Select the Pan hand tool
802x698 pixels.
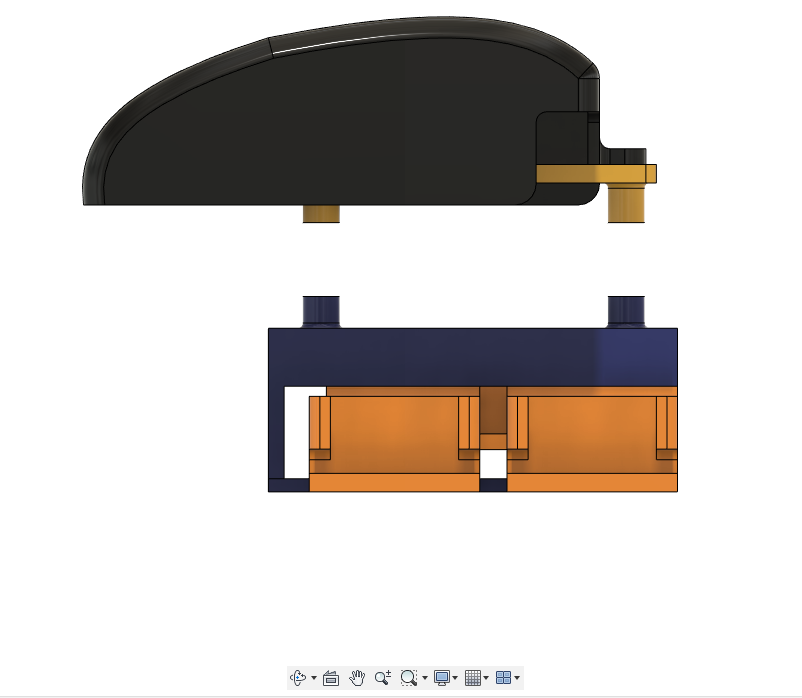(357, 678)
